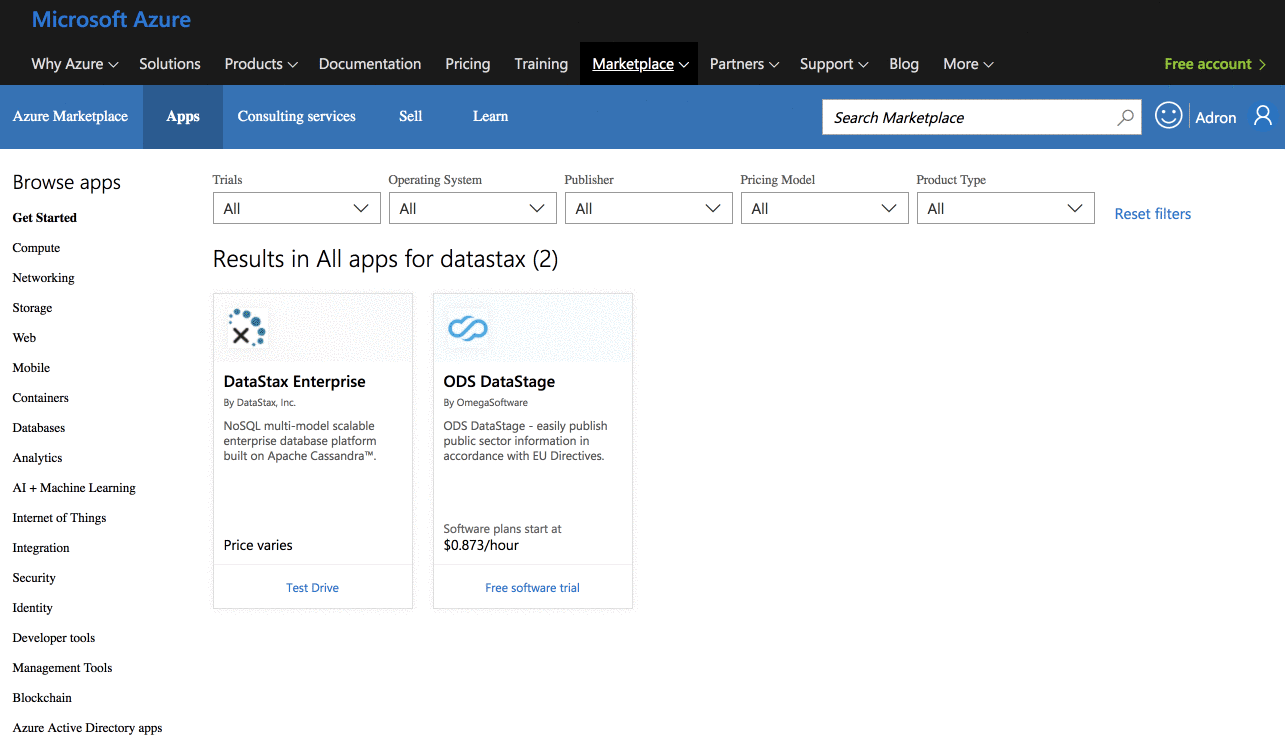Open the Documentation link
The width and height of the screenshot is (1285, 752).
click(370, 64)
